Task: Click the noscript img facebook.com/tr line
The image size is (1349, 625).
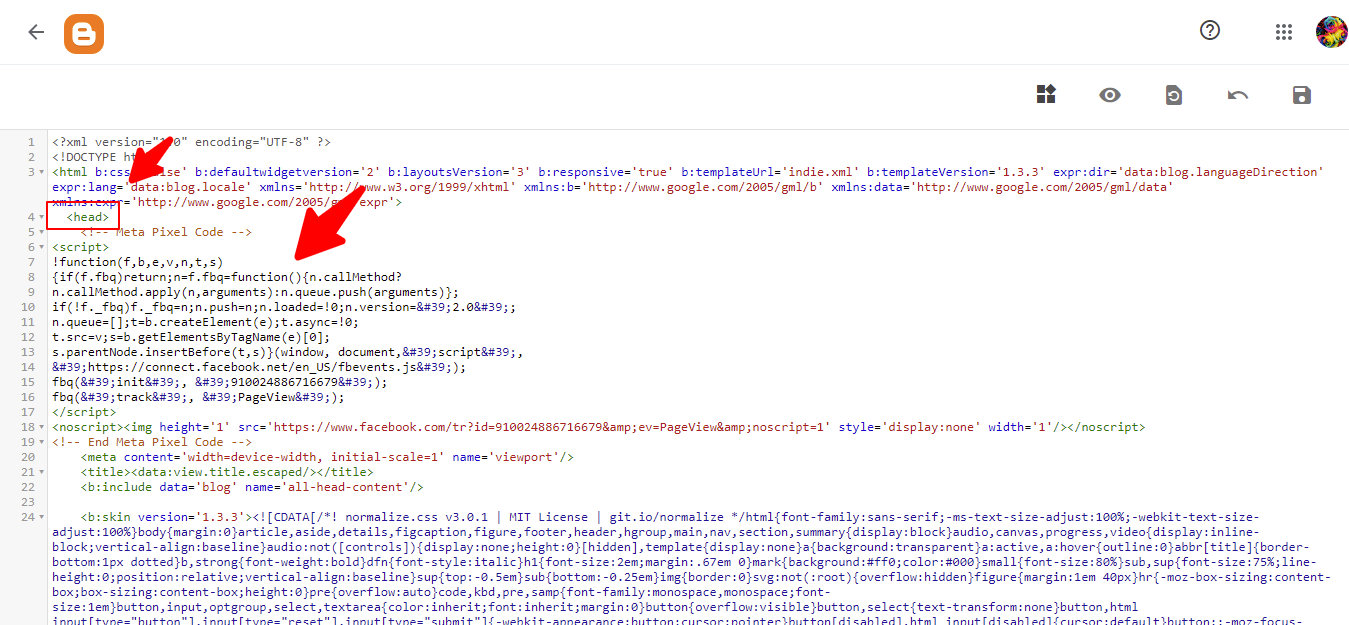Action: point(599,427)
